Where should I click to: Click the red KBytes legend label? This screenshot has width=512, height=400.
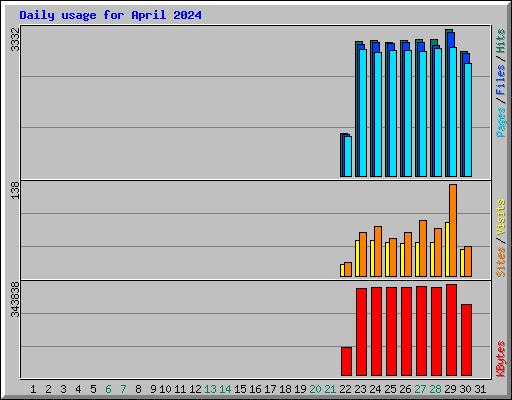click(501, 359)
